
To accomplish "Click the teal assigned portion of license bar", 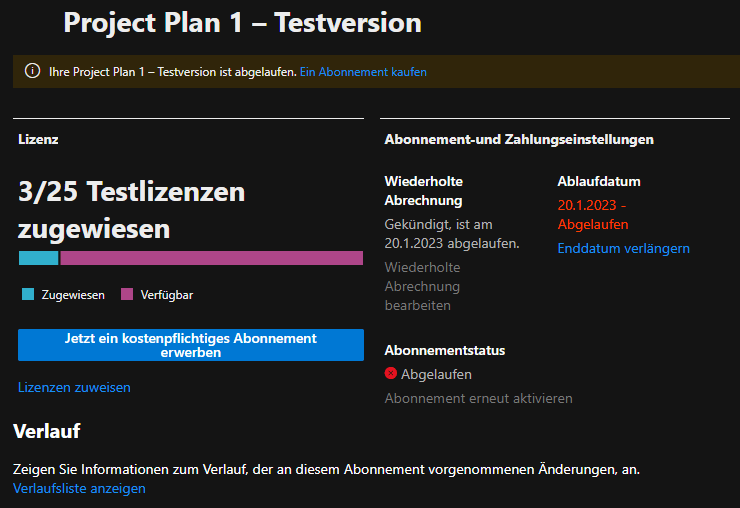I will point(39,258).
